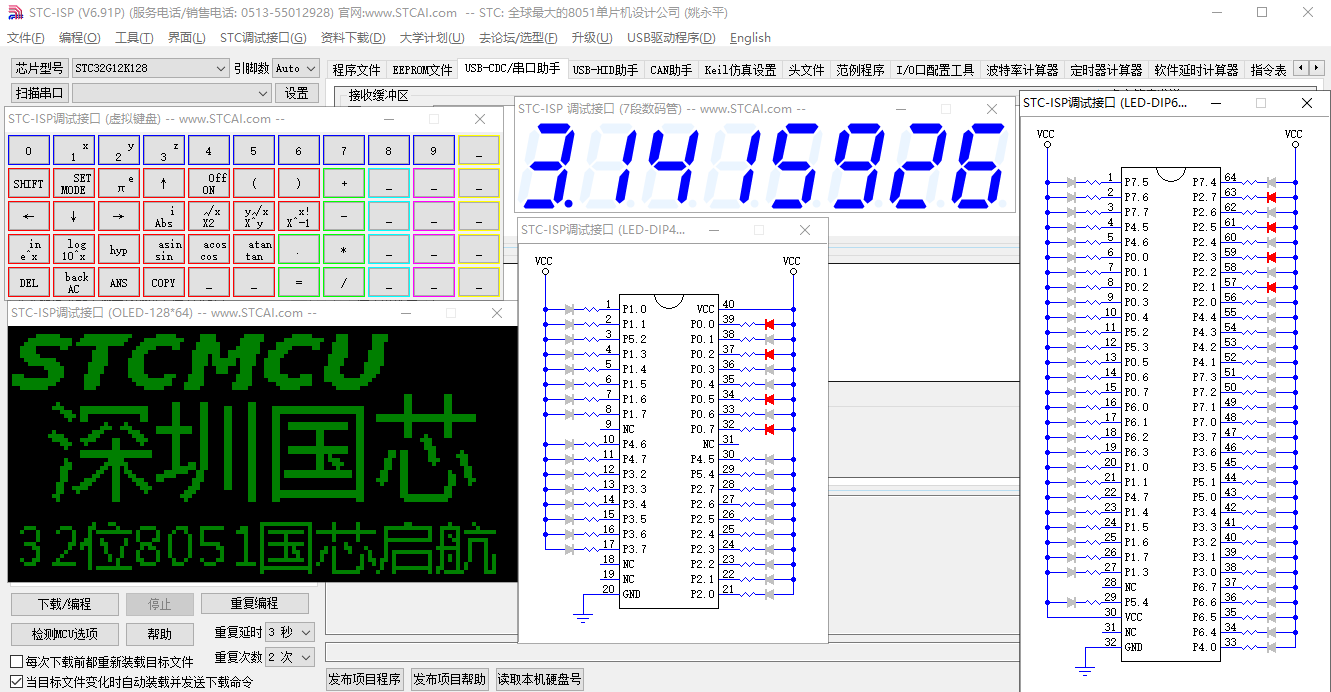Click the e^x / ln key
Image resolution: width=1331 pixels, height=692 pixels.
pyautogui.click(x=29, y=250)
